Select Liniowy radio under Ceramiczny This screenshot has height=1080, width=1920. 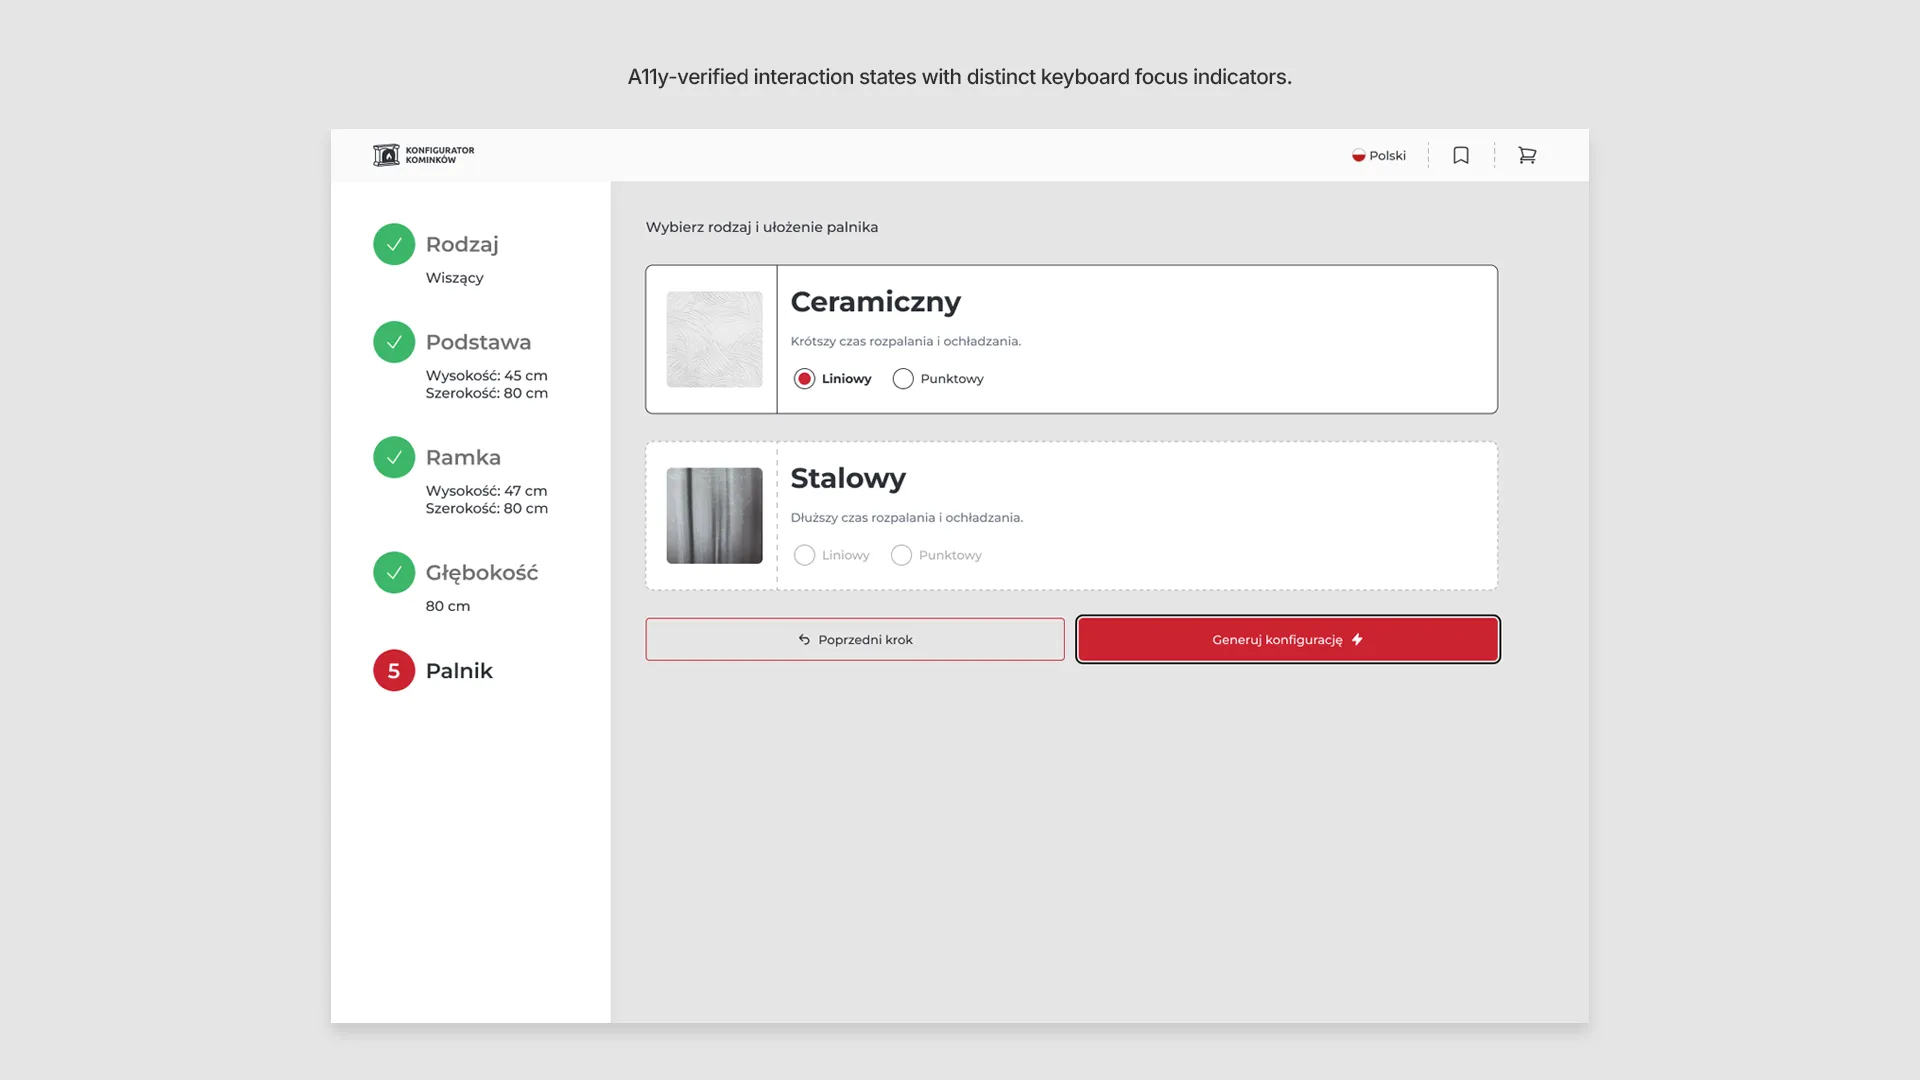804,379
